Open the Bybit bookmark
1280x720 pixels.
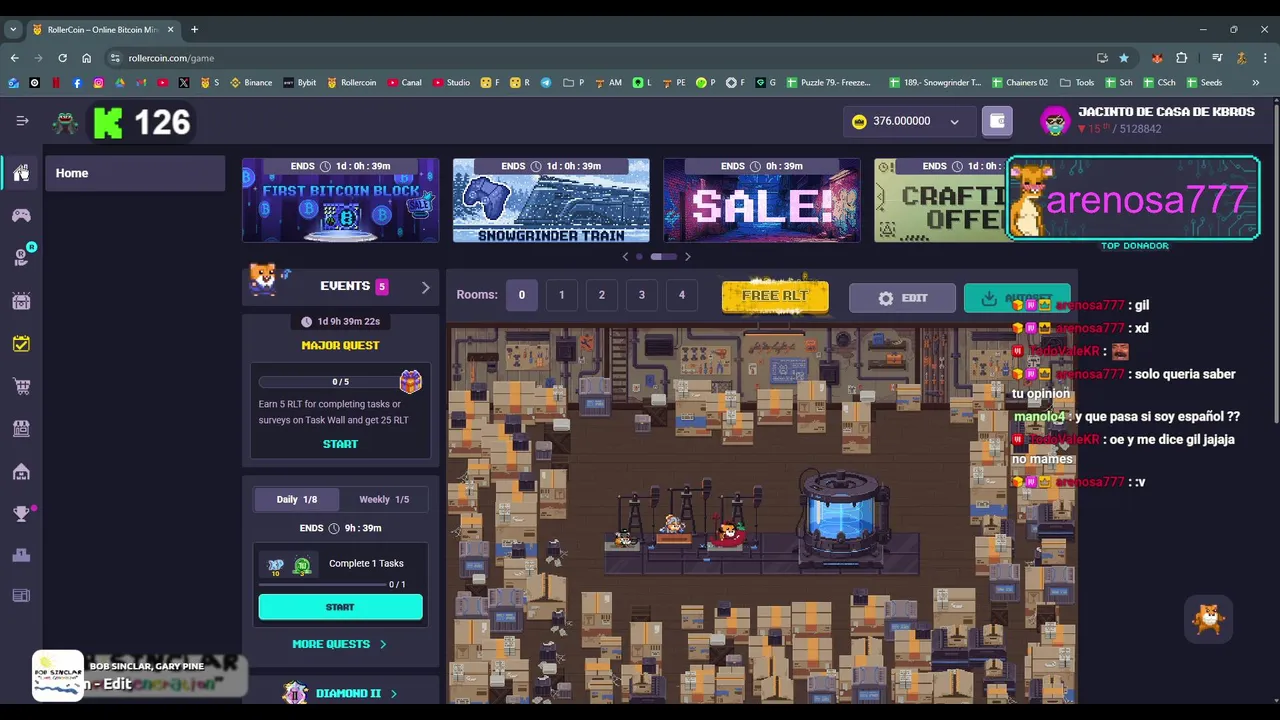point(300,82)
